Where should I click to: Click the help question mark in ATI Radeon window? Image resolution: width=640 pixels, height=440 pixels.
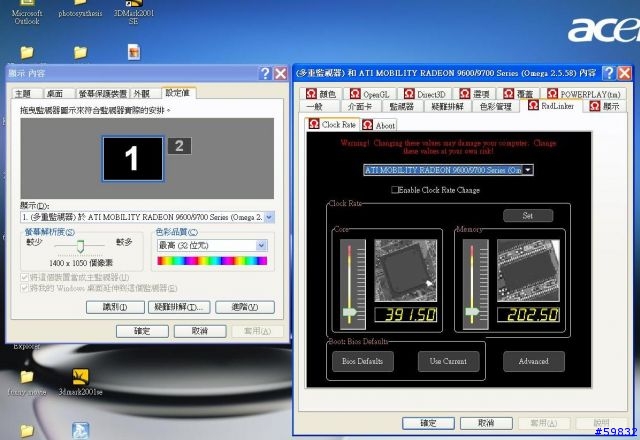point(609,73)
